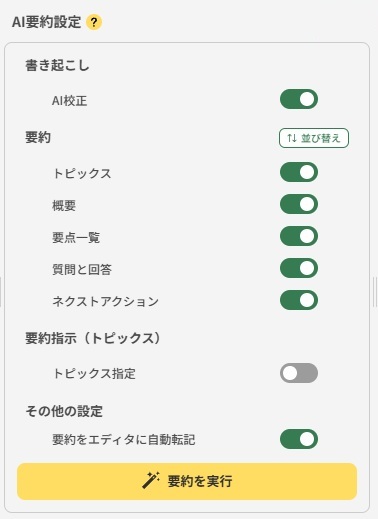Select the 書き起こし section heading
378x519 pixels.
(x=57, y=65)
